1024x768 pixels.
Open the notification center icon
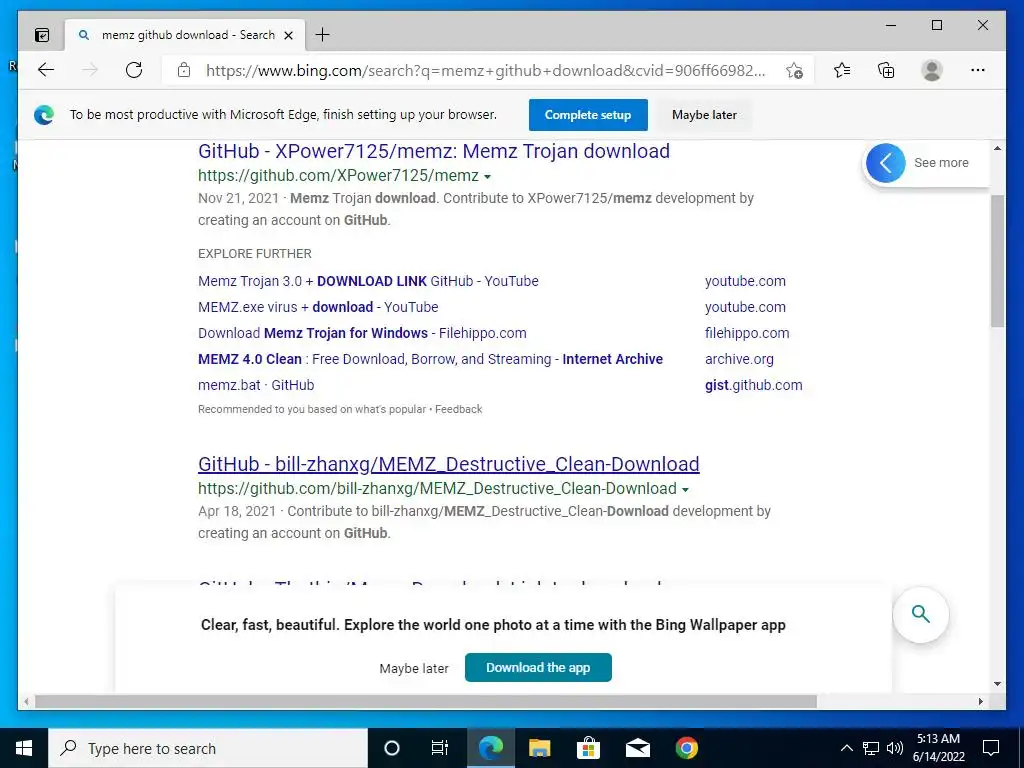[x=991, y=748]
